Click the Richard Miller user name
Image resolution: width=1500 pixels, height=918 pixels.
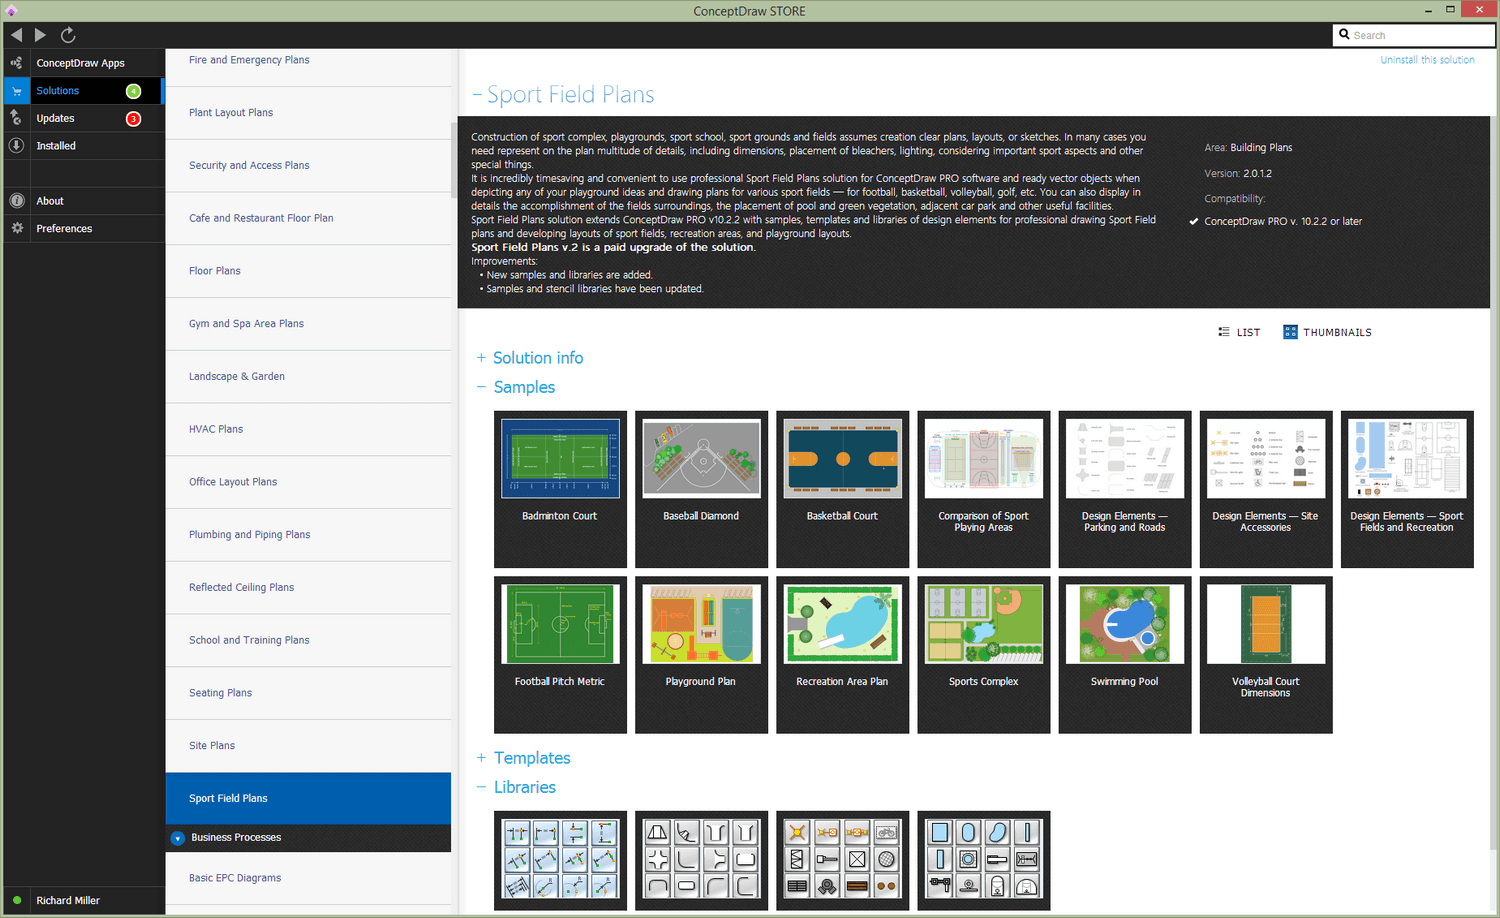(x=68, y=900)
